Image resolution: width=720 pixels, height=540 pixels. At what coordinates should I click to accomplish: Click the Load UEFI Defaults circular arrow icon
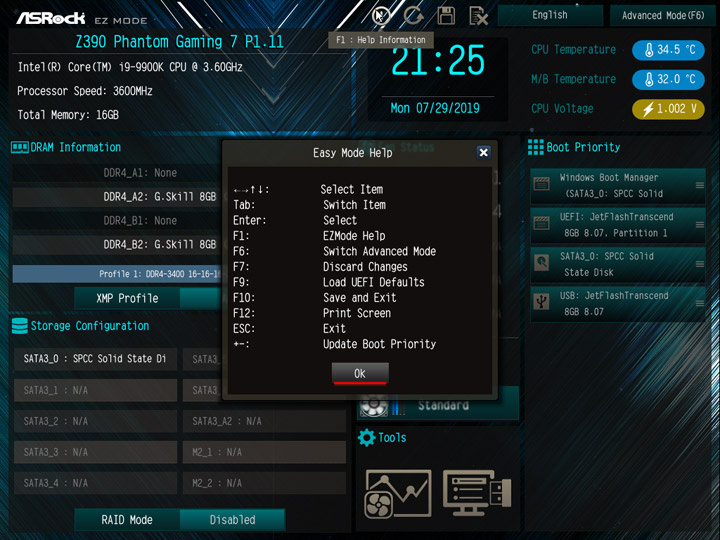point(413,16)
